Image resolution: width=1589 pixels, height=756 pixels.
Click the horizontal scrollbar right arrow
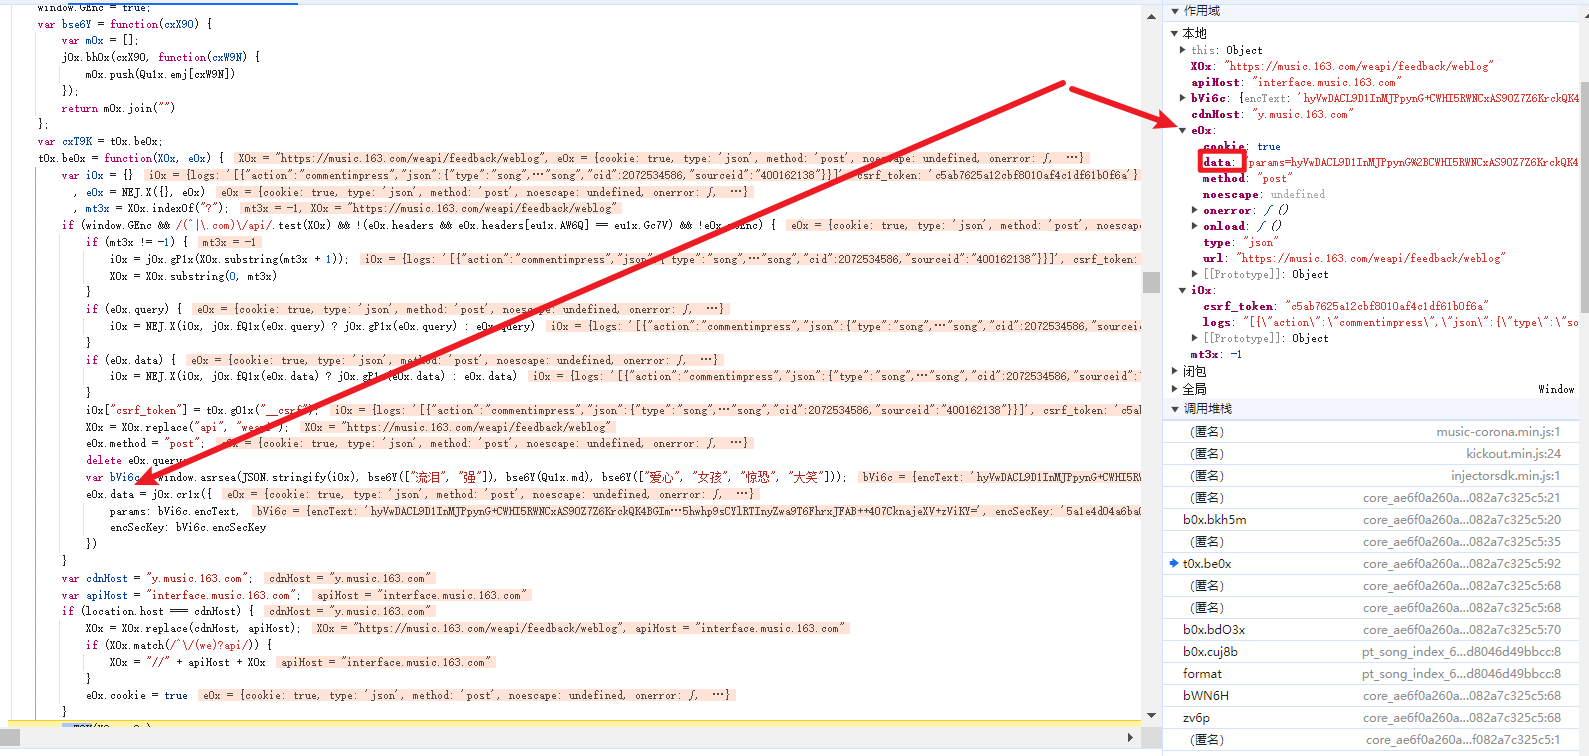[x=1130, y=738]
